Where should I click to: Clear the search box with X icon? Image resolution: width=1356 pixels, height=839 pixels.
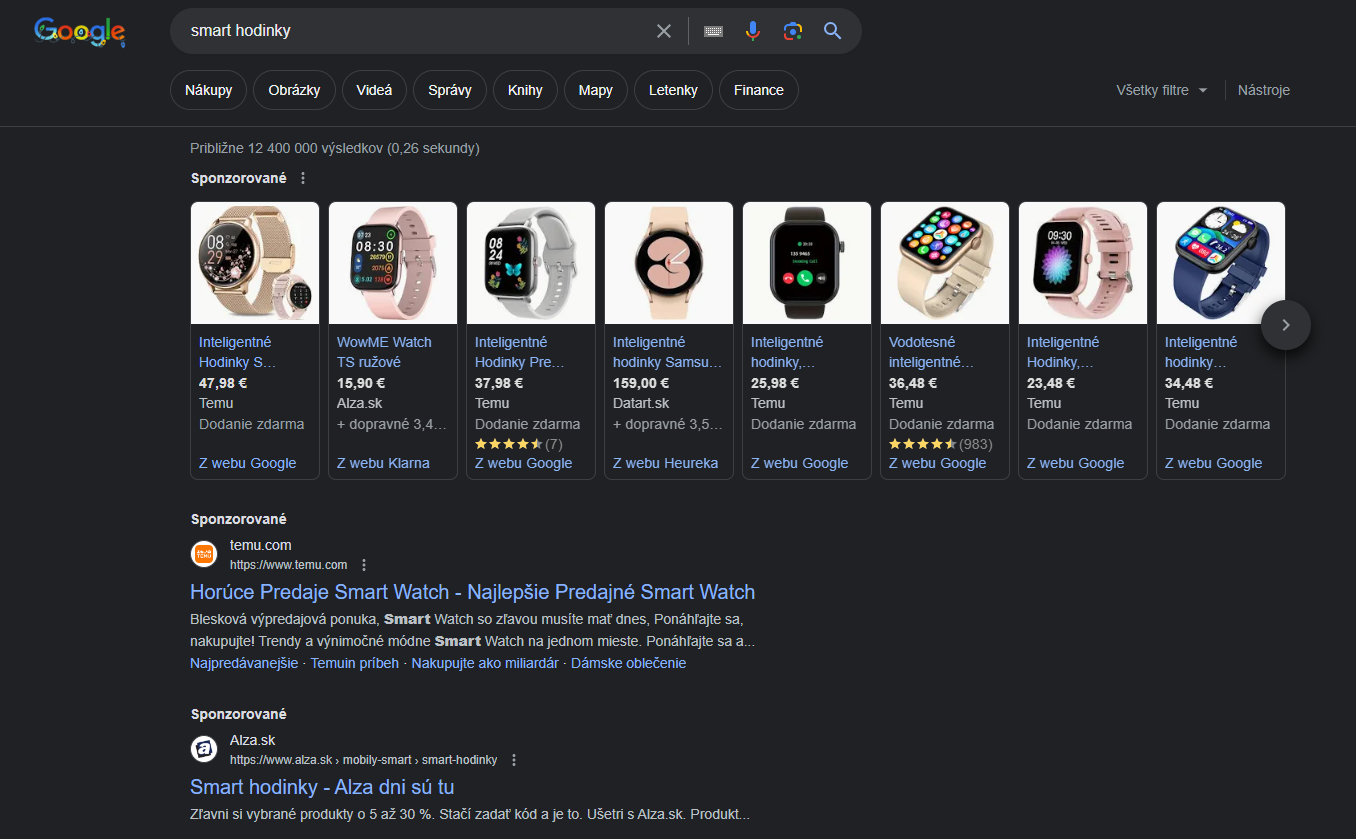[664, 31]
